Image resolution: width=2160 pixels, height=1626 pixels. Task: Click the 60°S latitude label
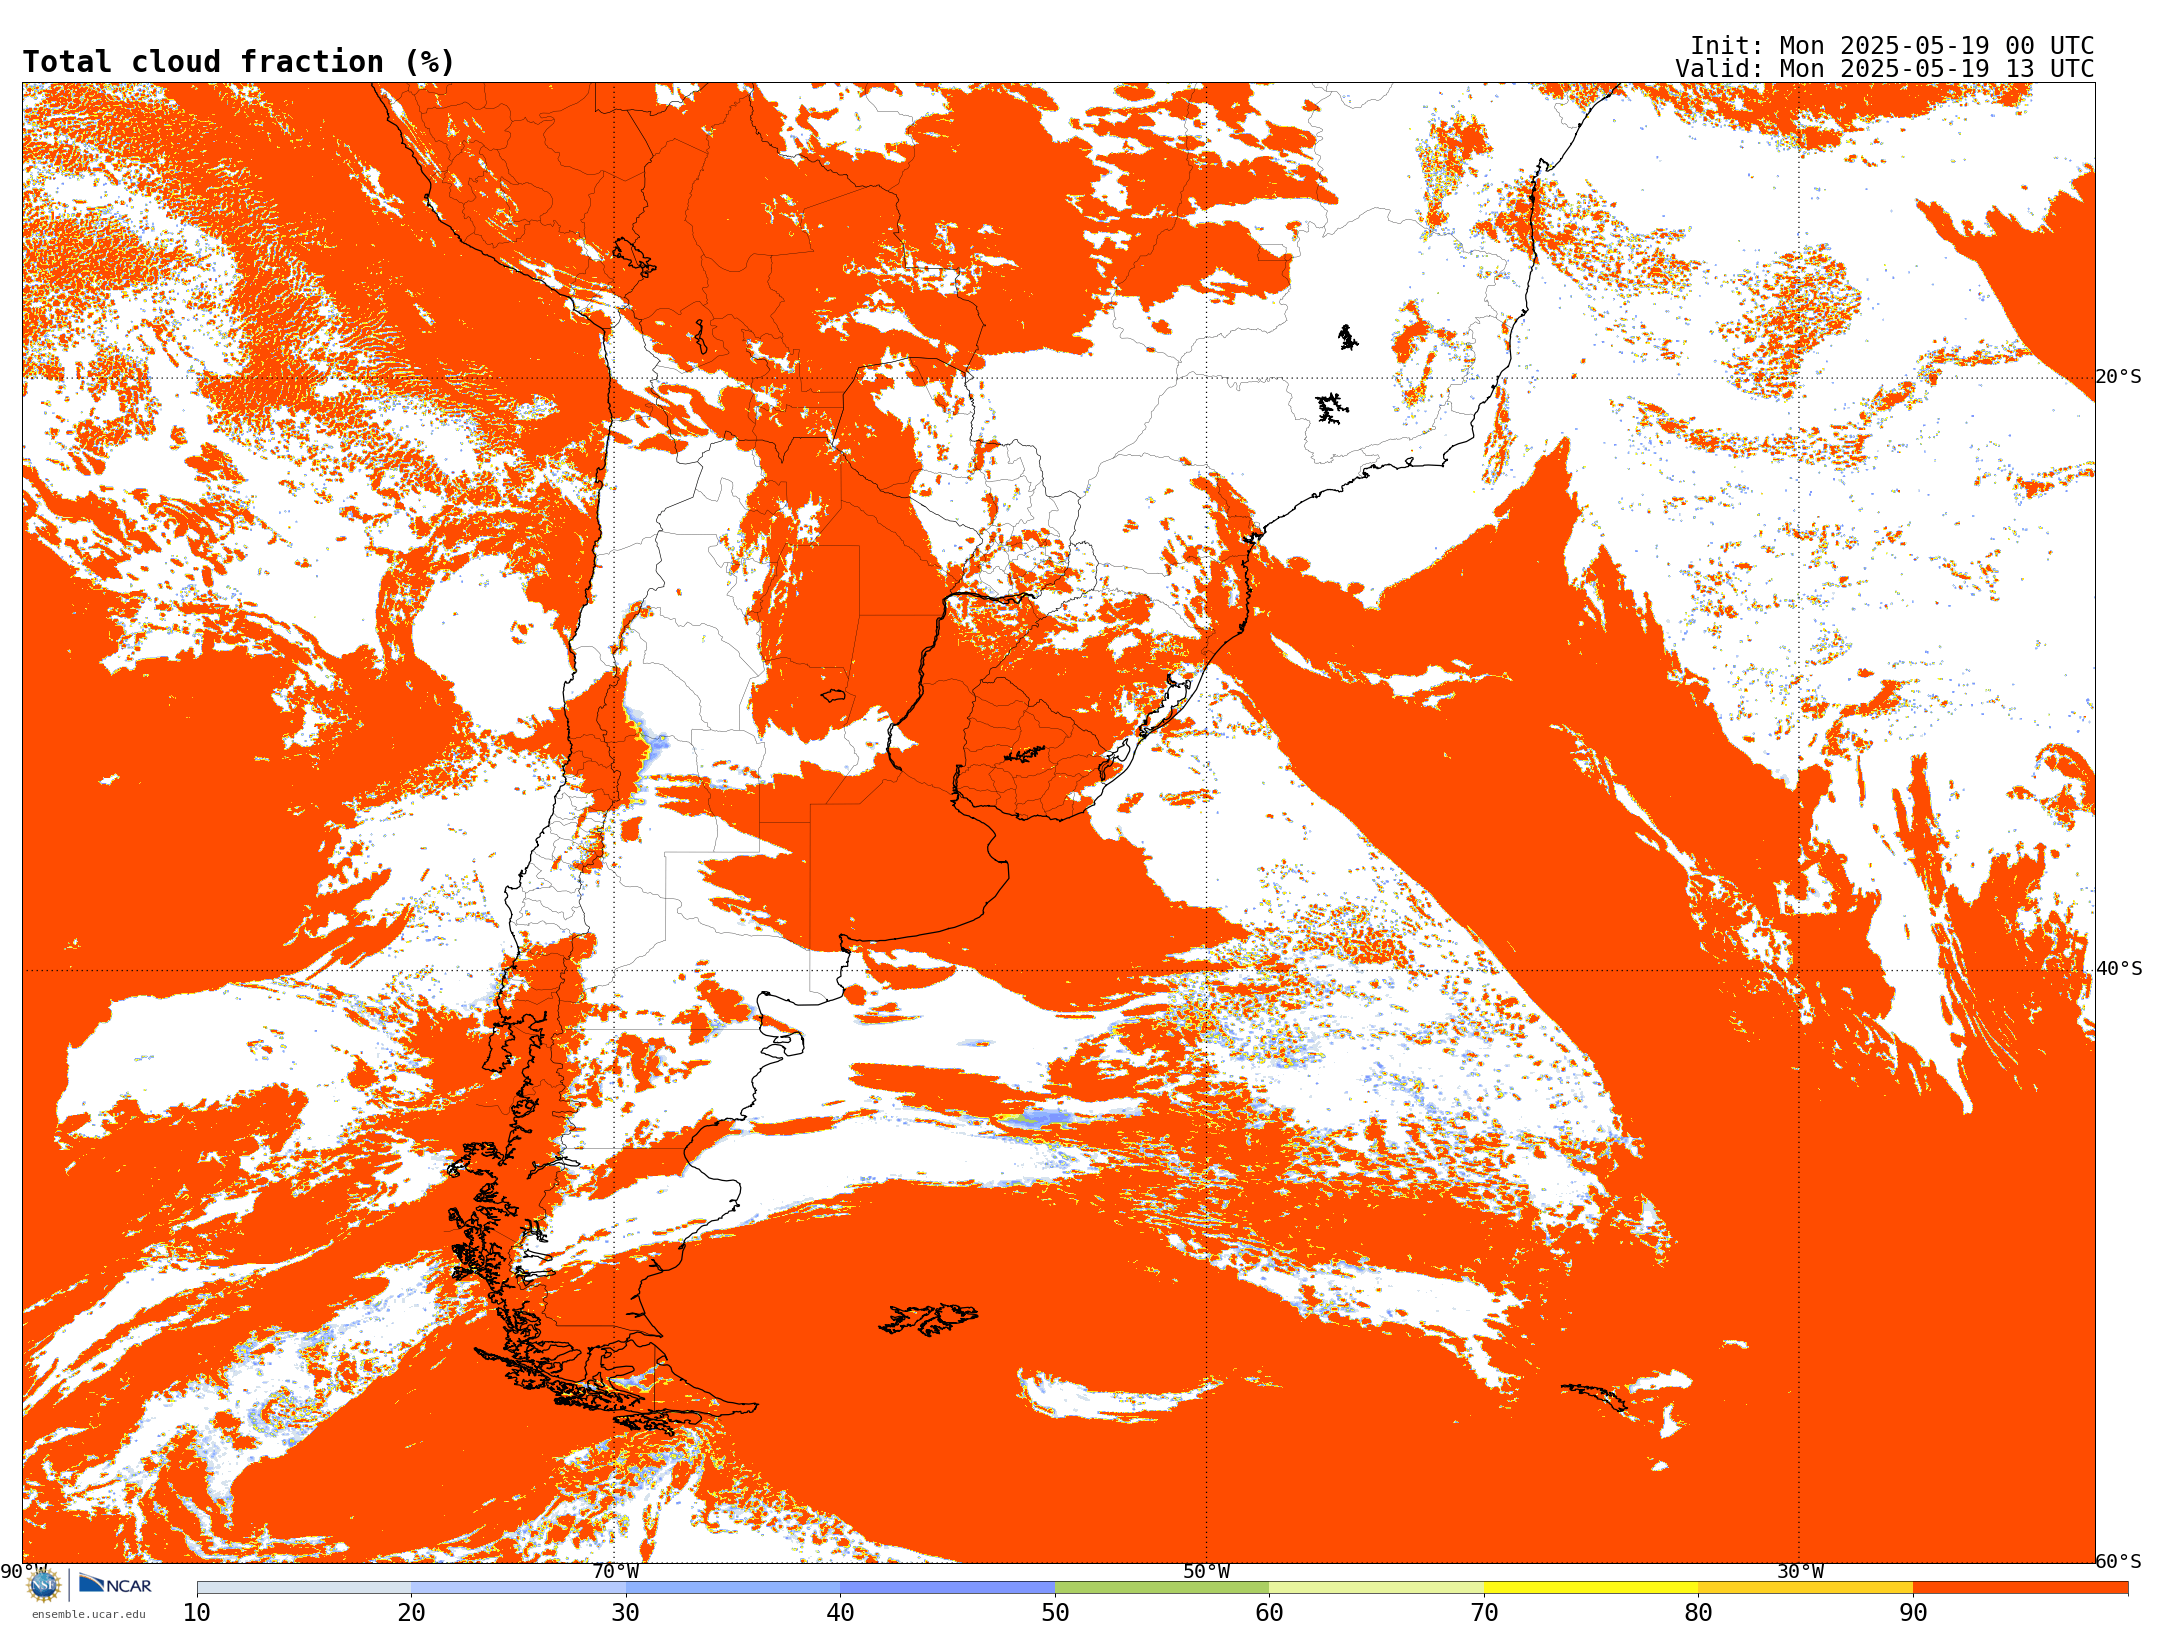pyautogui.click(x=2119, y=1561)
